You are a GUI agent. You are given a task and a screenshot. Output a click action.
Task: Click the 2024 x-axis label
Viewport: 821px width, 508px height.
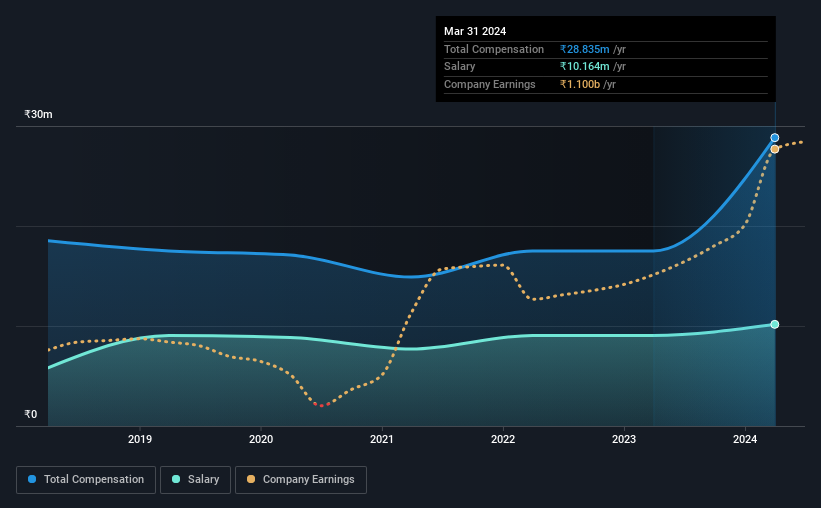pos(745,439)
